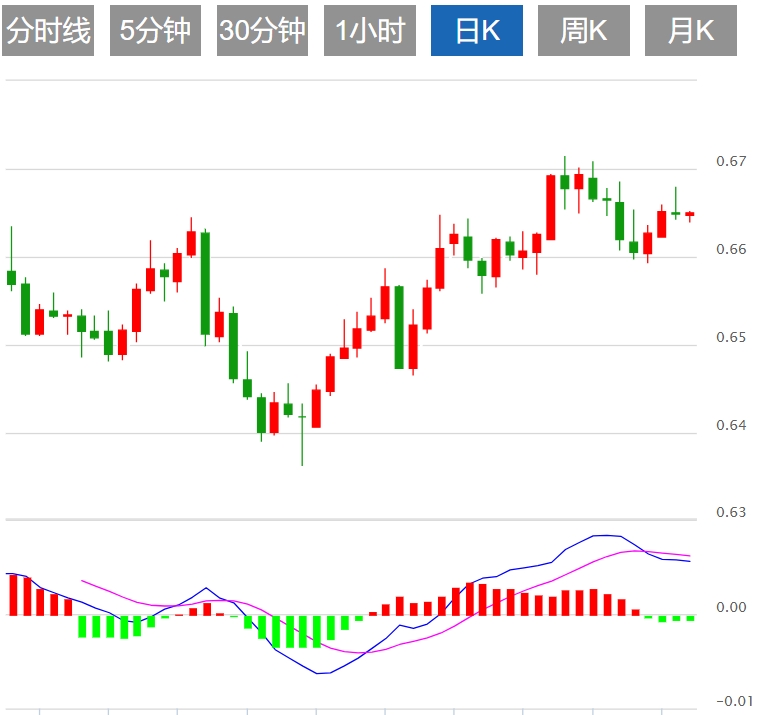Click the 0.63 price axis label

point(732,513)
